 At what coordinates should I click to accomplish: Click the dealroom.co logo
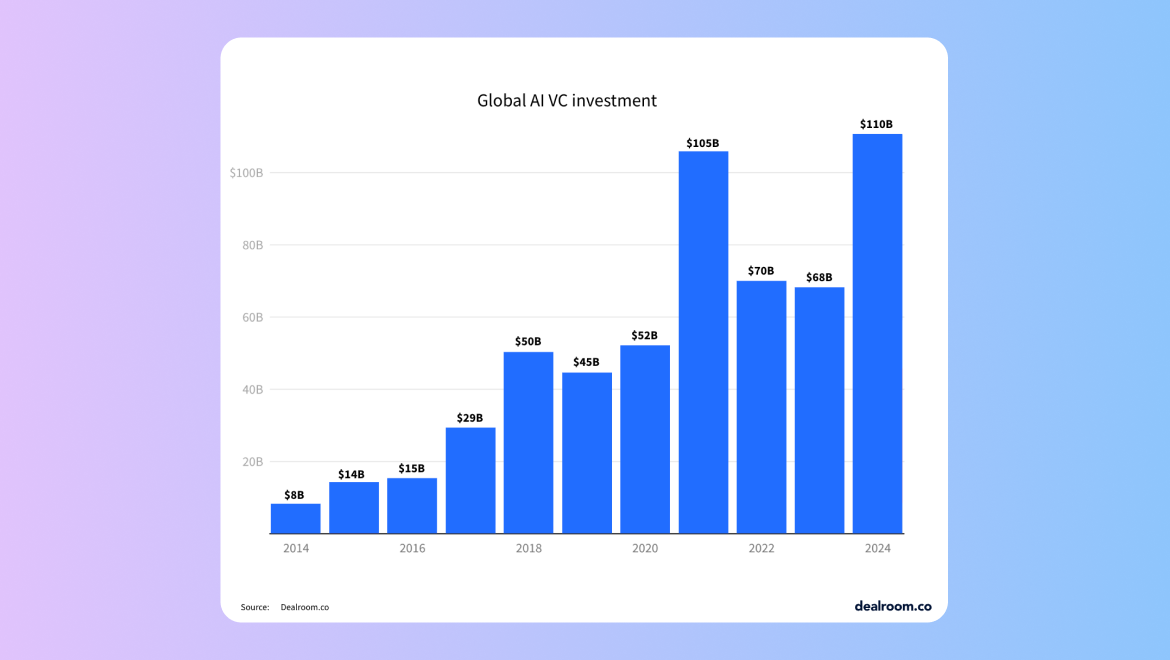[x=892, y=606]
